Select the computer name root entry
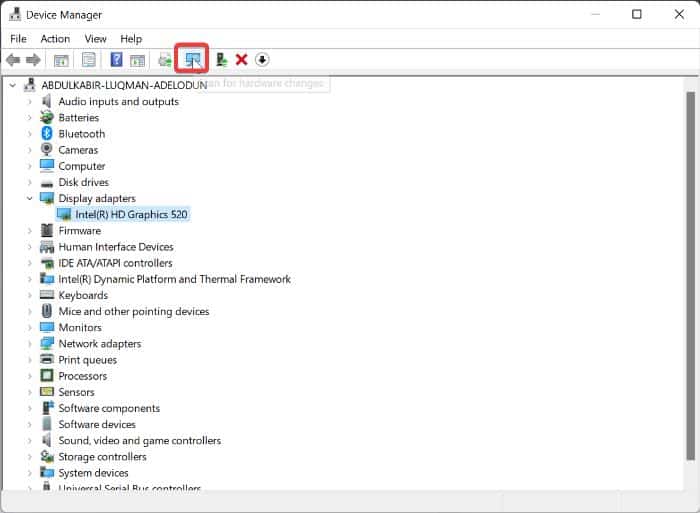The image size is (700, 513). 124,85
